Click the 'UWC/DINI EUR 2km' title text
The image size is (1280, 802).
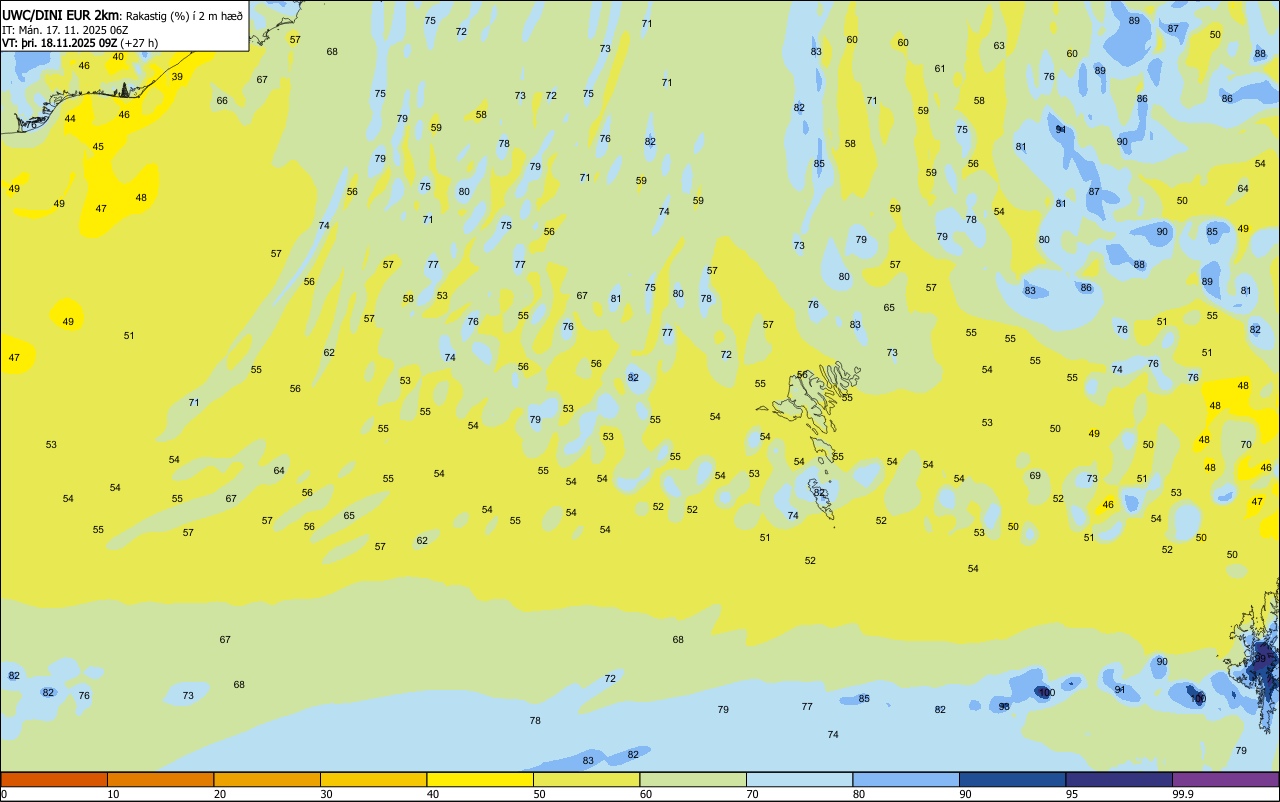62,15
